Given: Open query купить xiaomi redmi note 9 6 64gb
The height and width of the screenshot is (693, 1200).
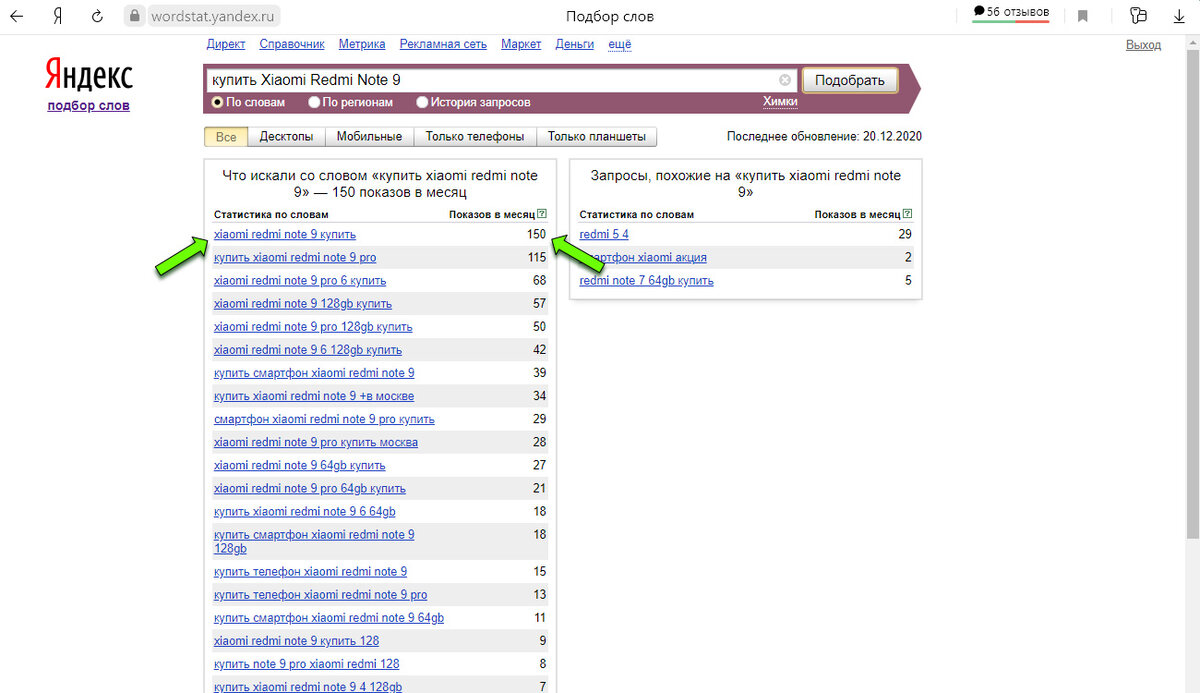Looking at the screenshot, I should tap(305, 511).
